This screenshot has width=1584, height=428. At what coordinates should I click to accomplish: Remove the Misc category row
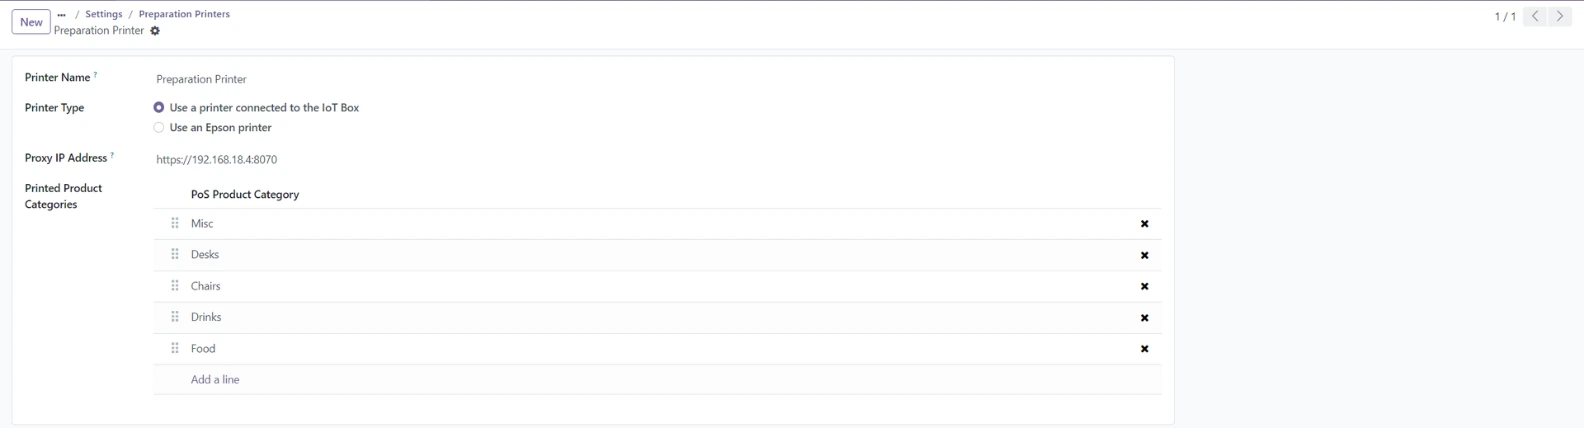[1144, 224]
